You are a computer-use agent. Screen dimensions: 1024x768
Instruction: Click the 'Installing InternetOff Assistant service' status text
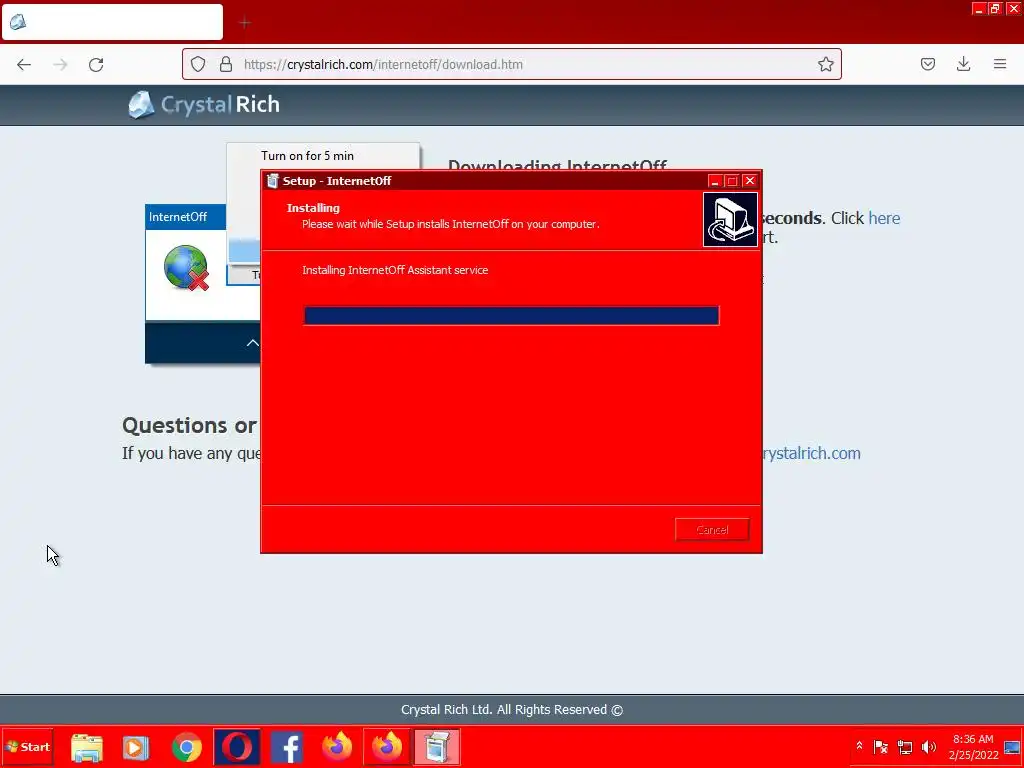[x=395, y=270]
